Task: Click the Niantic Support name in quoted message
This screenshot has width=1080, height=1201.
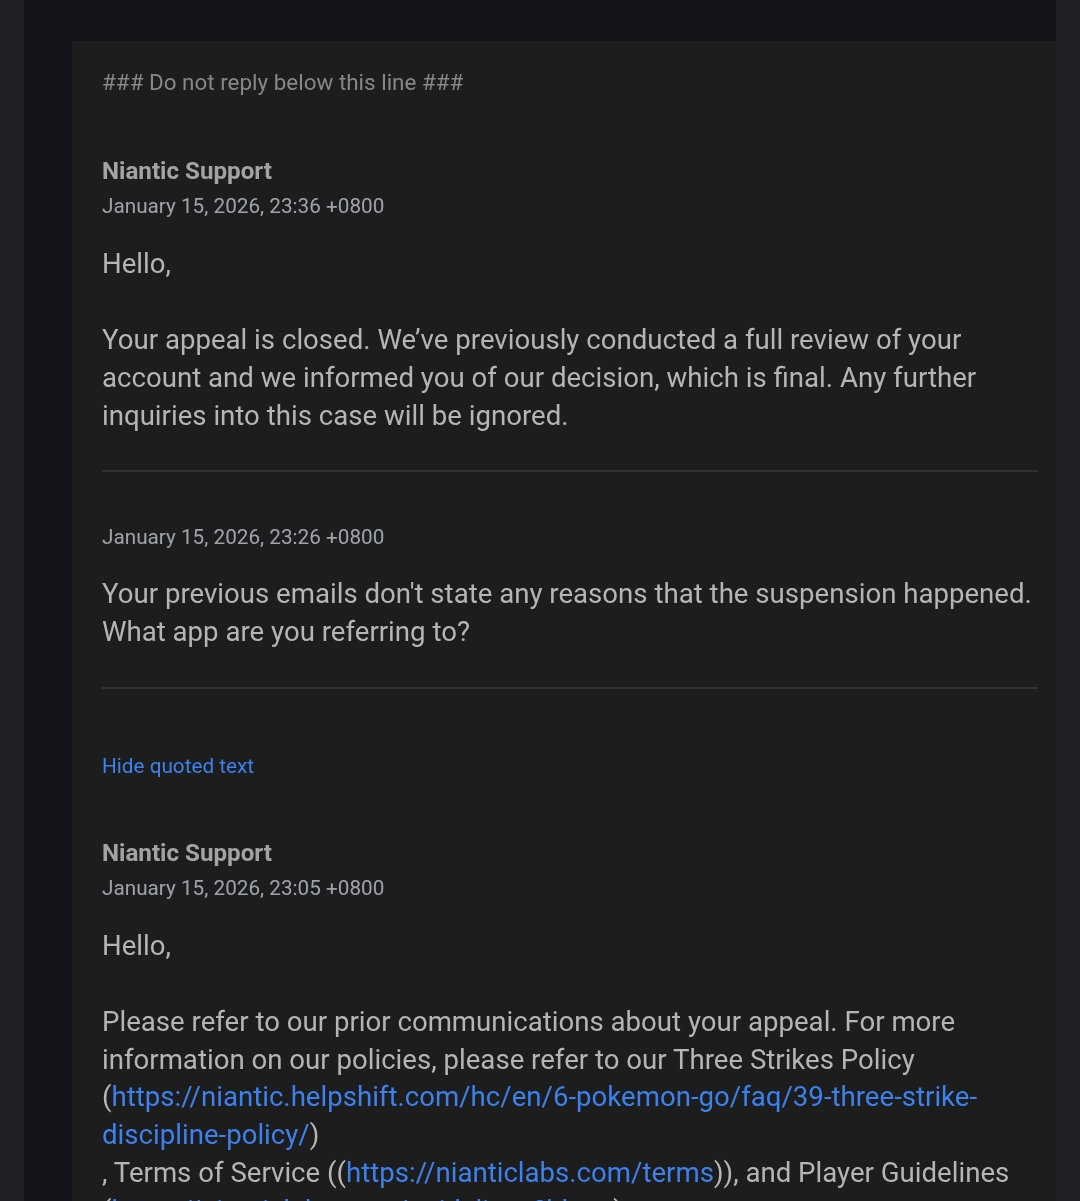Action: click(x=187, y=853)
